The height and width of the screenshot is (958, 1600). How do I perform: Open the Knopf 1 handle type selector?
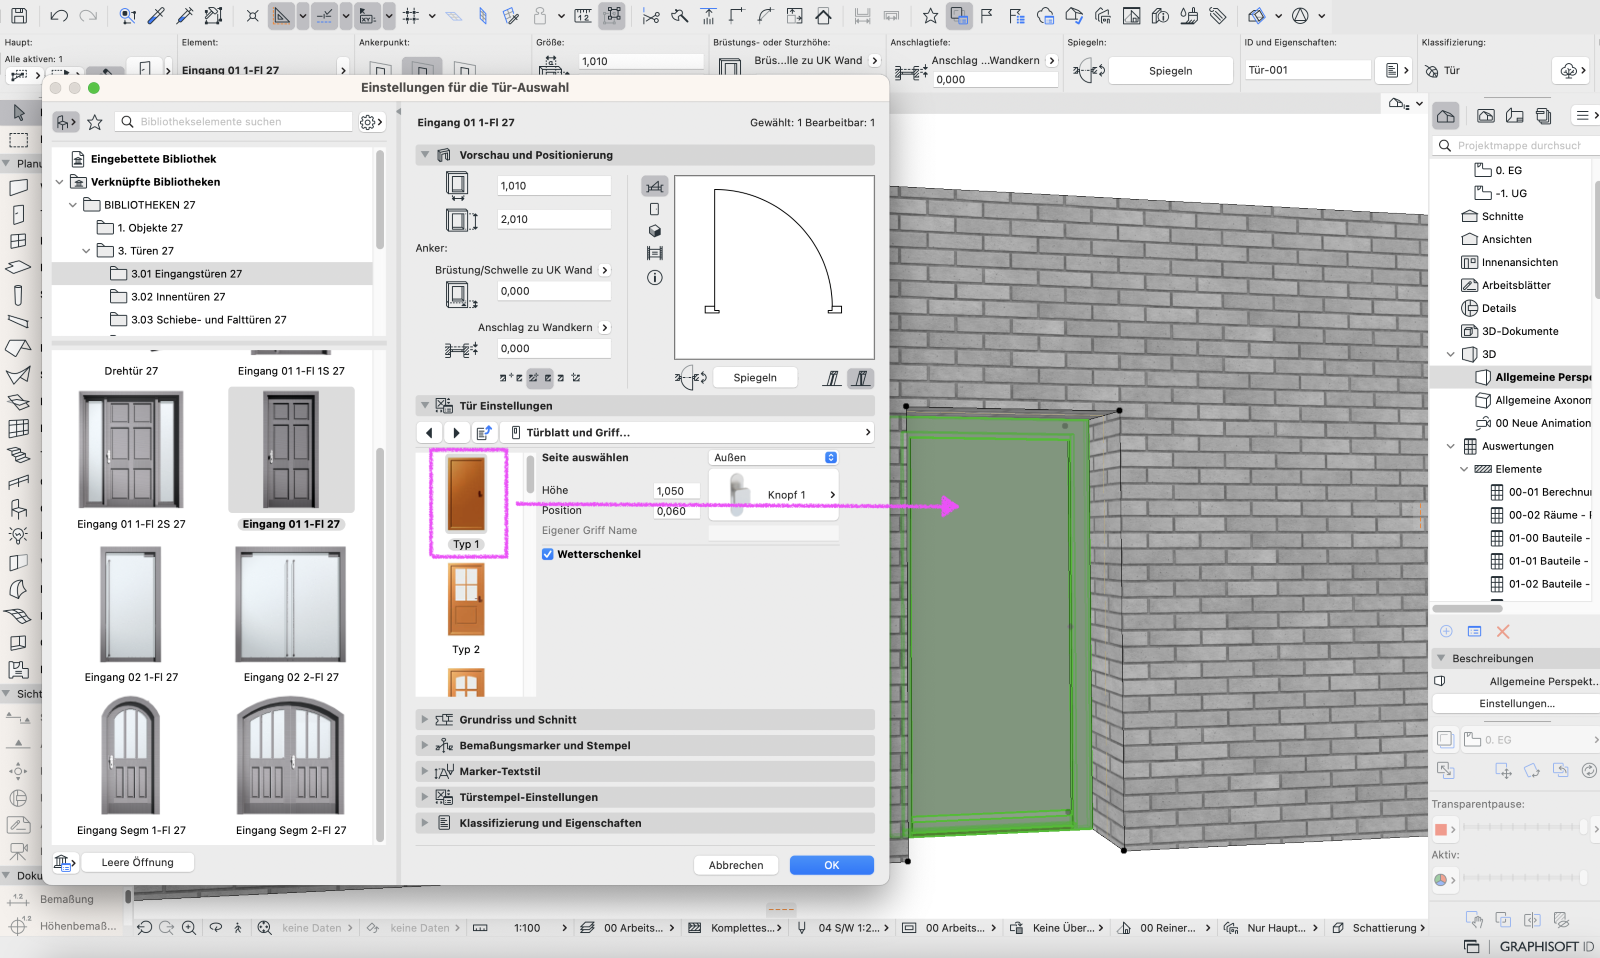pyautogui.click(x=773, y=494)
